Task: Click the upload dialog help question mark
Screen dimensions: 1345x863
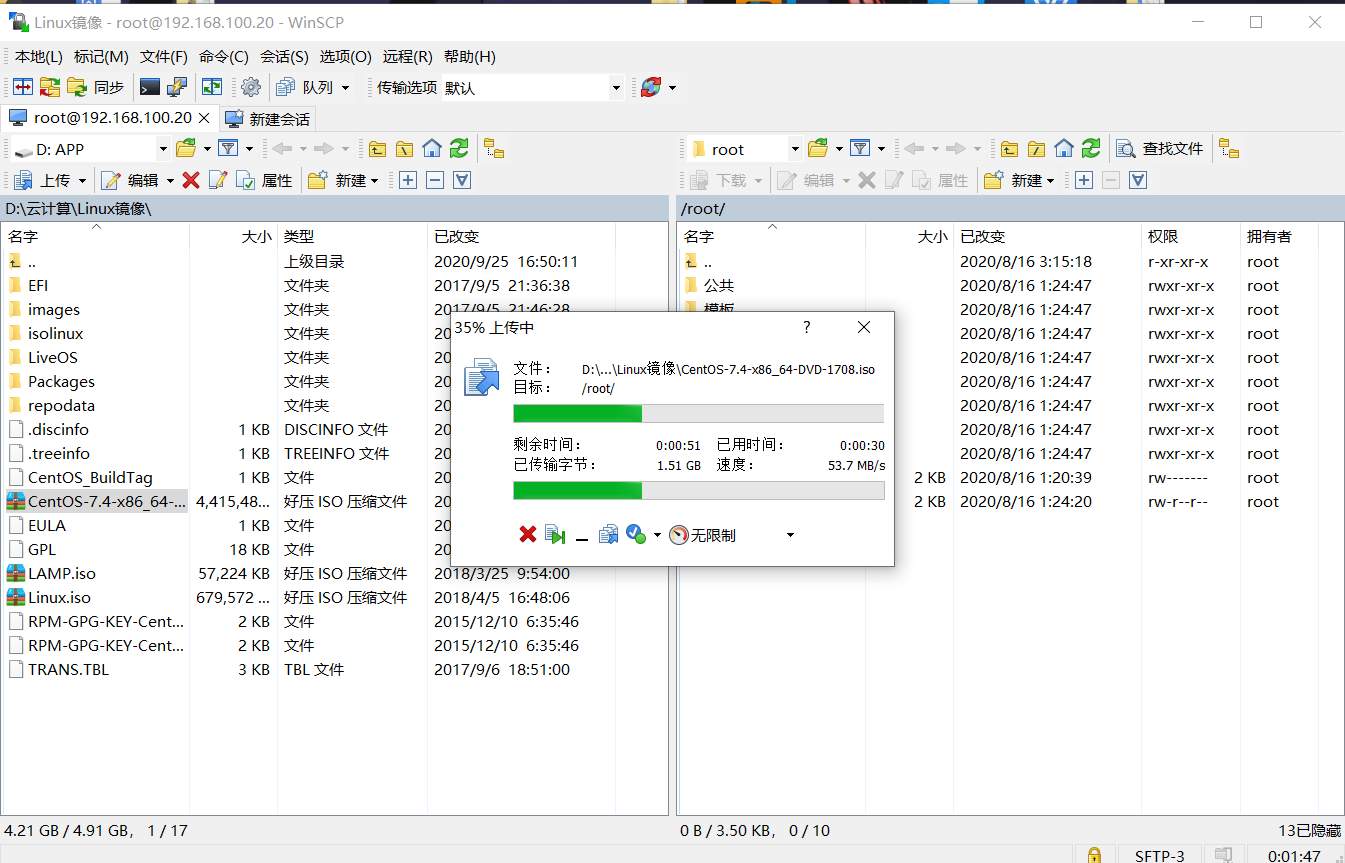Action: tap(807, 327)
